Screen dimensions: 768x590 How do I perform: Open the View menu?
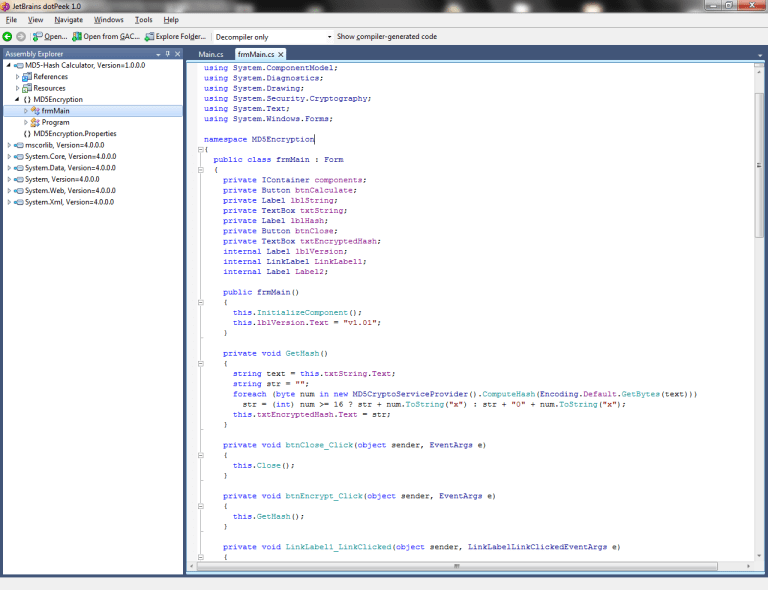coord(35,20)
